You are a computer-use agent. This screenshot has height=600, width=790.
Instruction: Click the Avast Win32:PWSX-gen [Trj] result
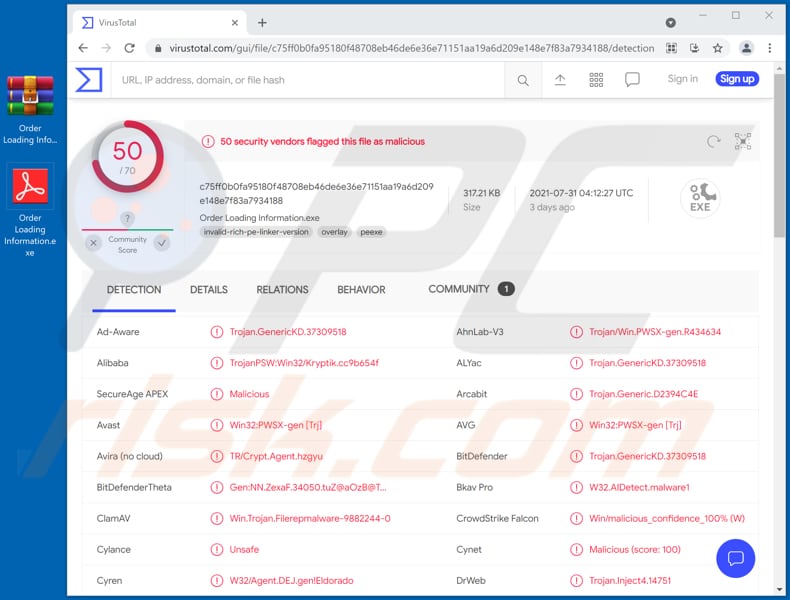(276, 425)
